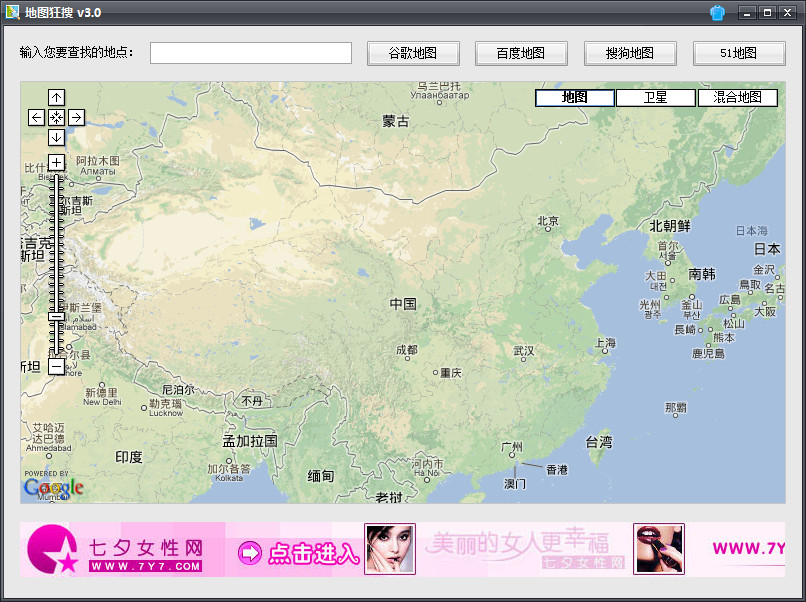Click the 北京 label on the map
This screenshot has width=806, height=602.
tap(548, 221)
